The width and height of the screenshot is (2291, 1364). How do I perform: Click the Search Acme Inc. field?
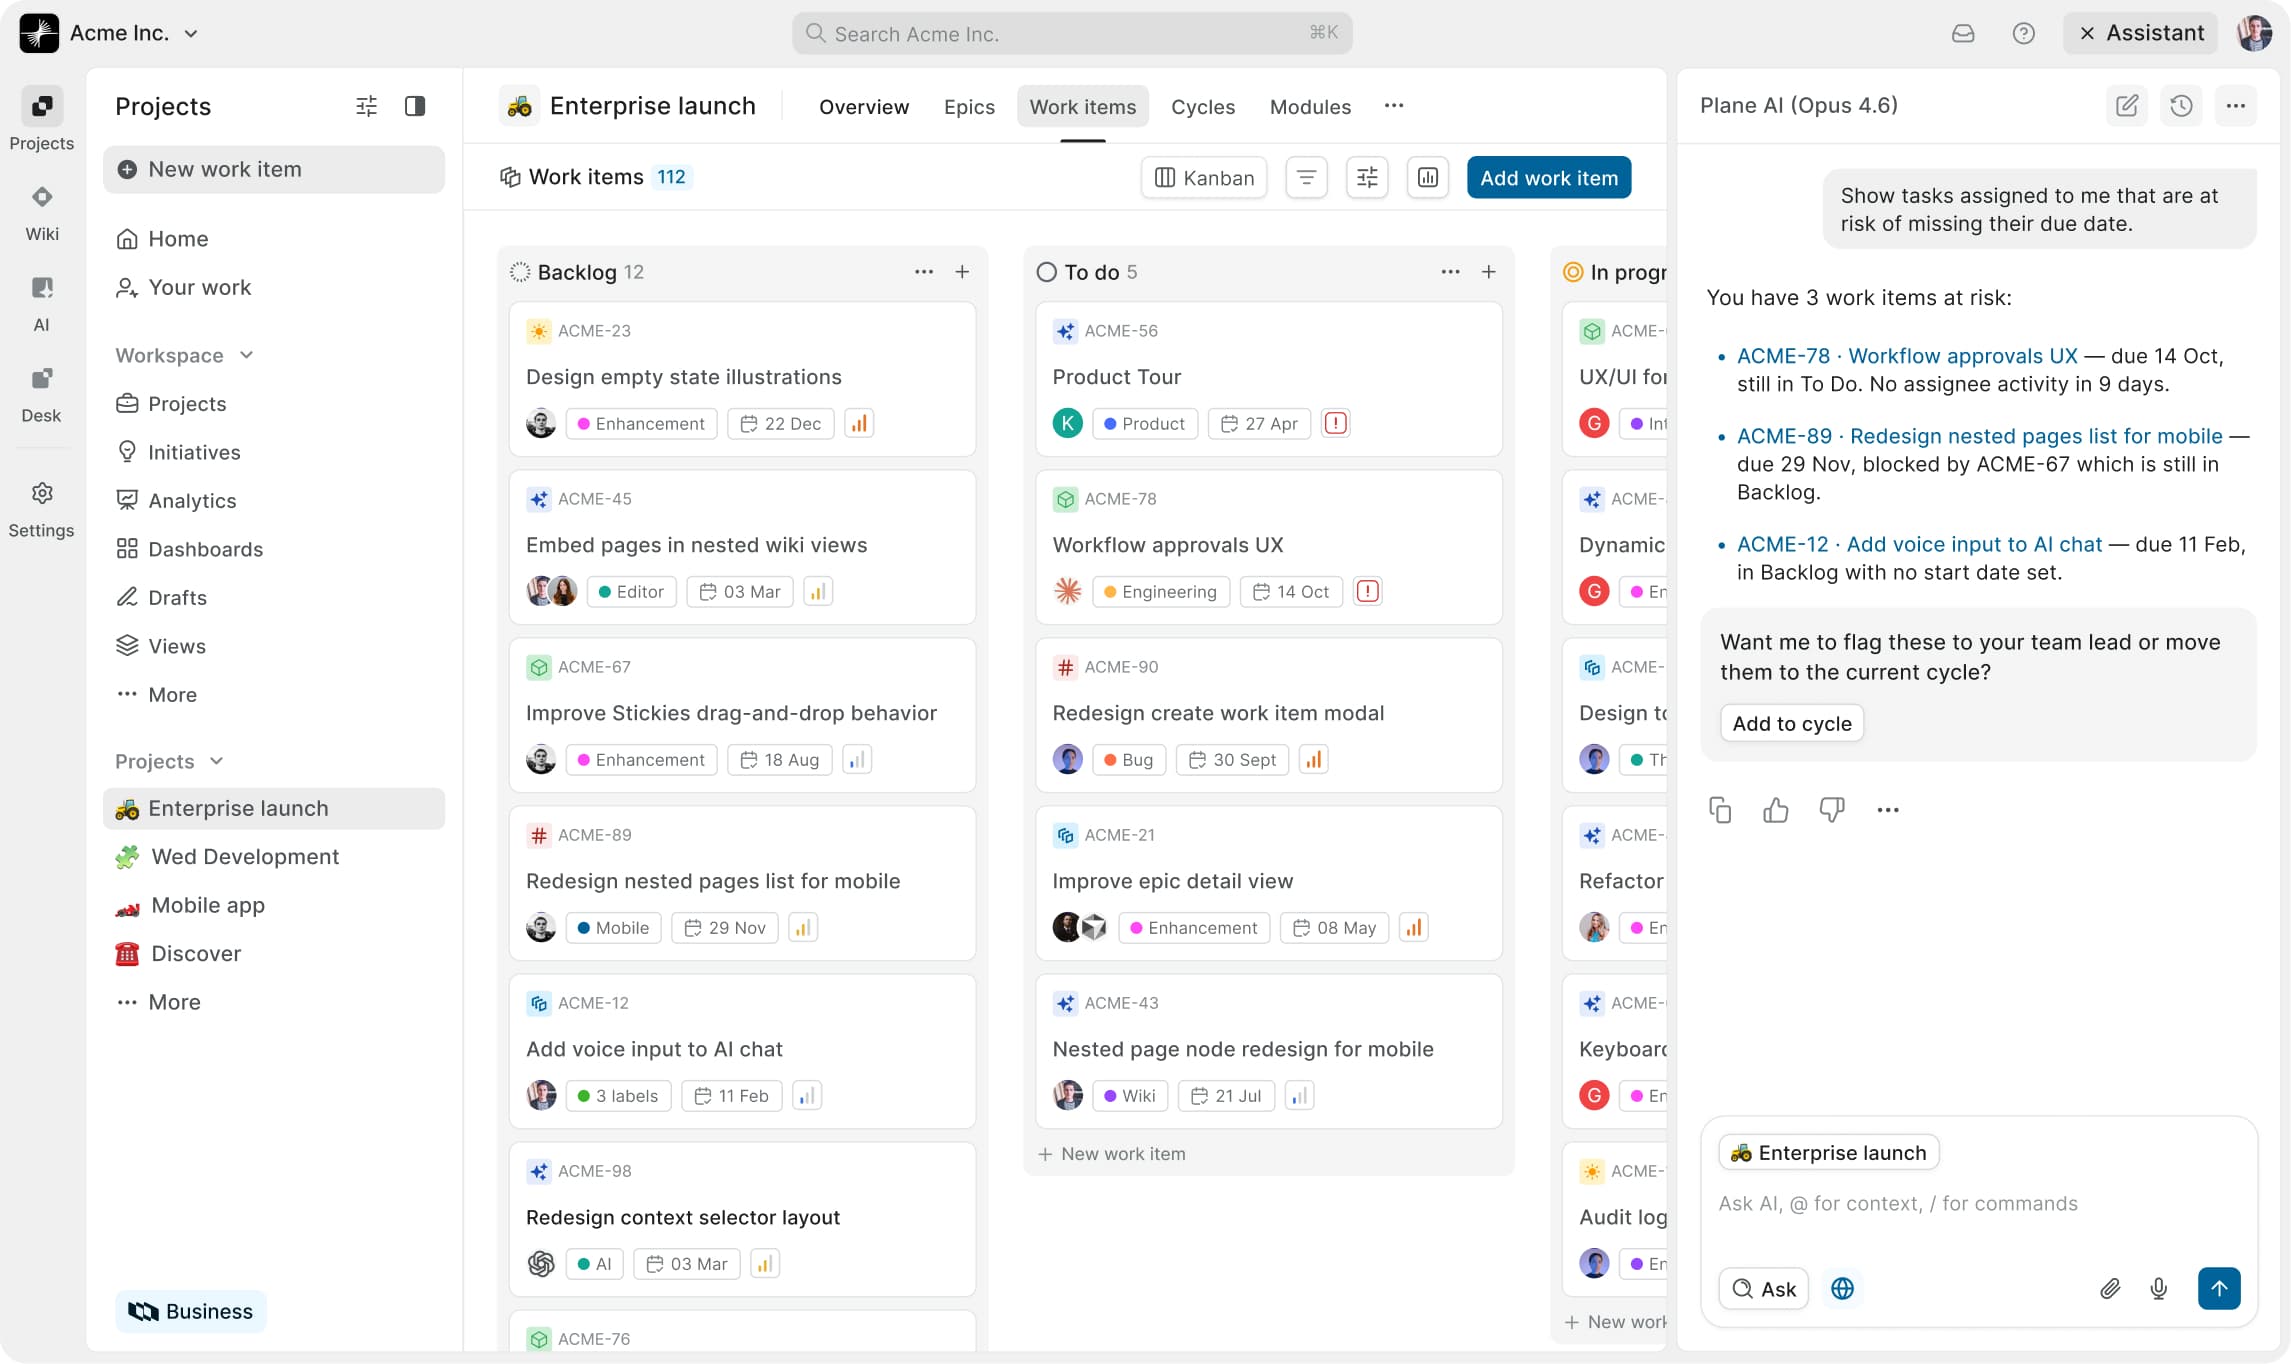(x=1071, y=33)
